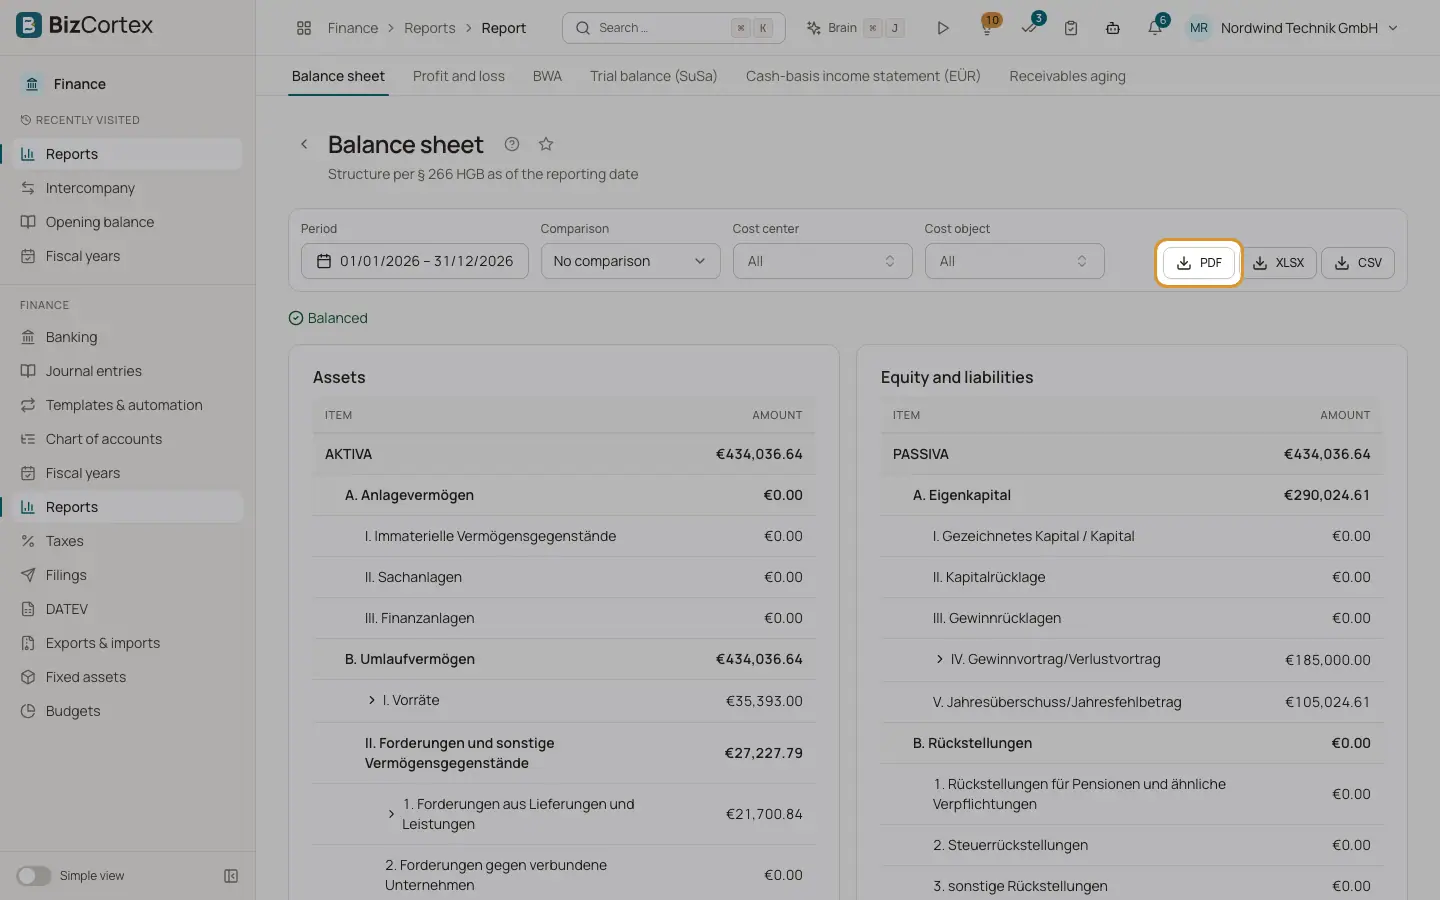Open the robot assistant icon
Screen dimensions: 1440x900
1113,28
